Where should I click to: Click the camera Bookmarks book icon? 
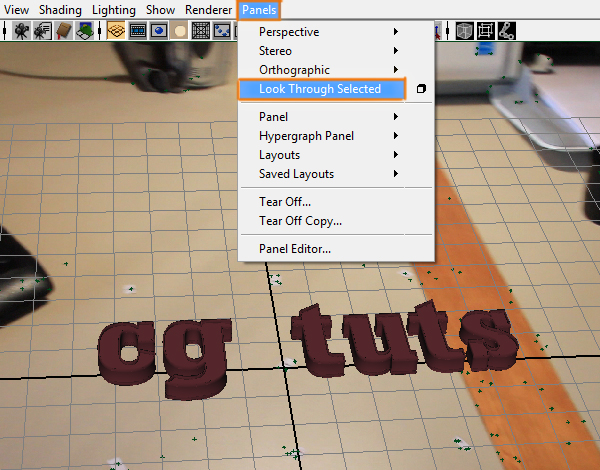tap(64, 31)
